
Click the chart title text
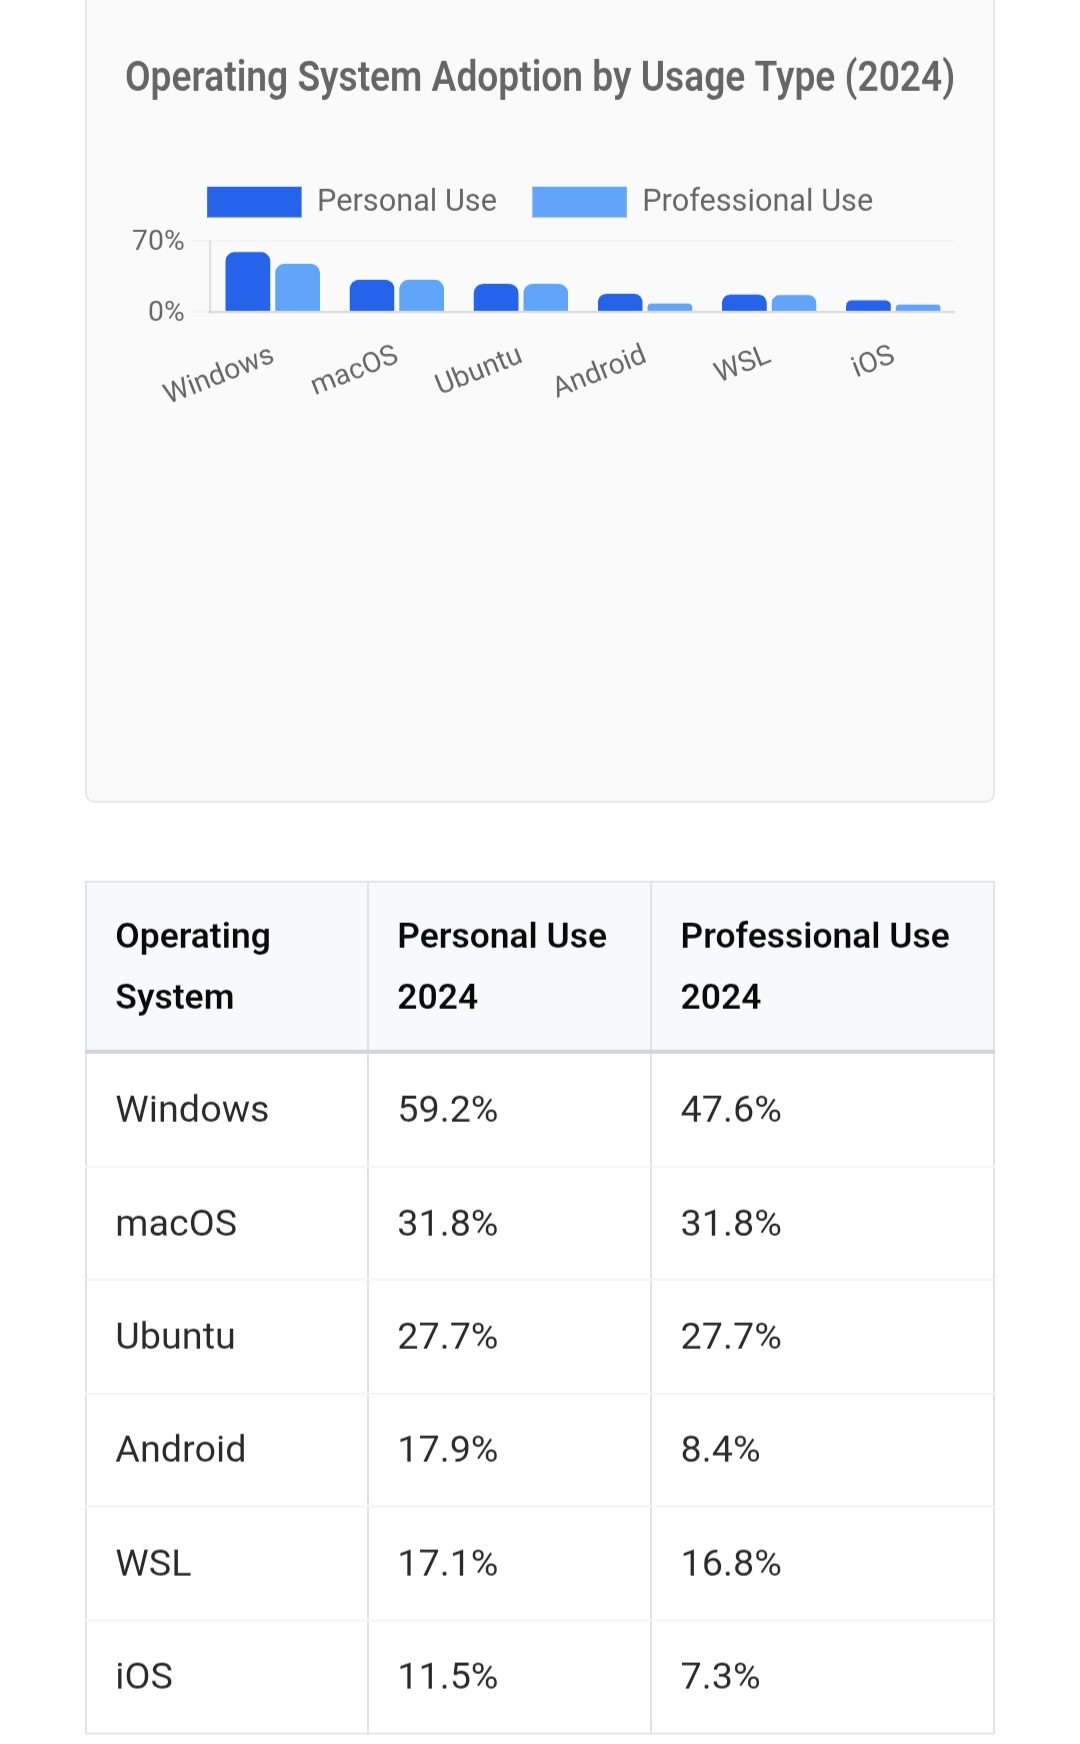coord(540,77)
